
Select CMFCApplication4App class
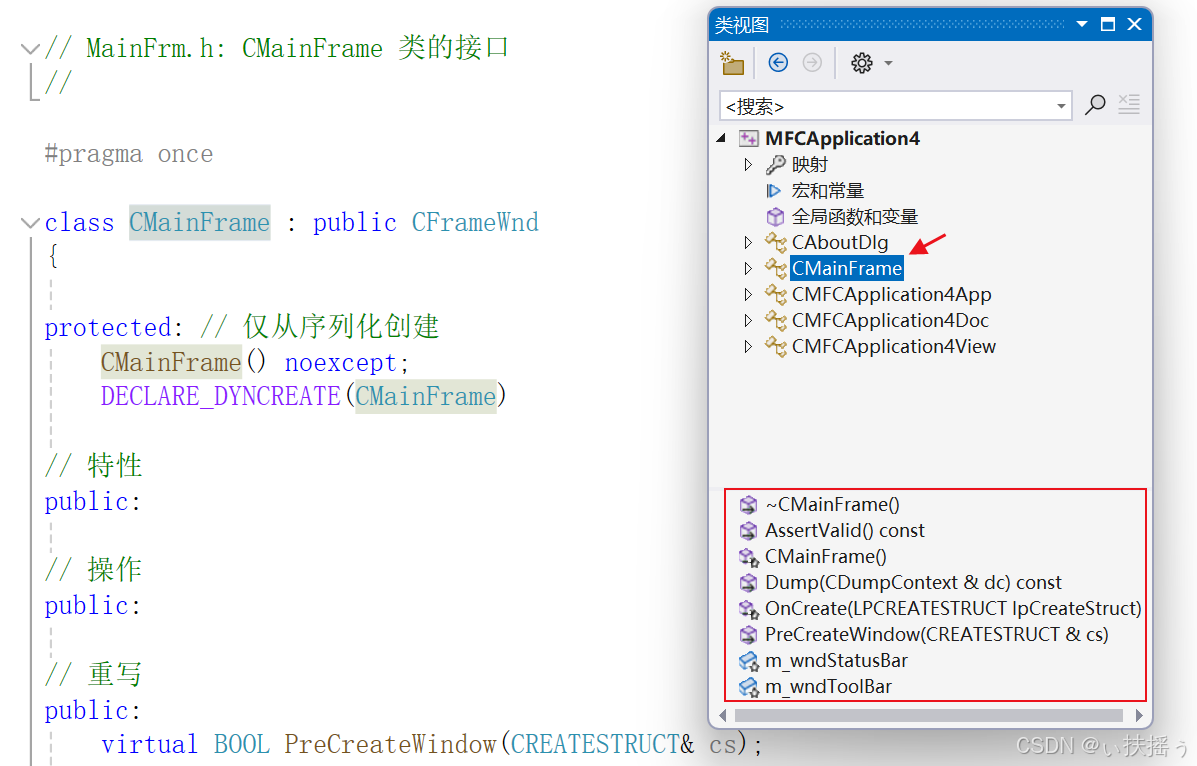pyautogui.click(x=892, y=295)
